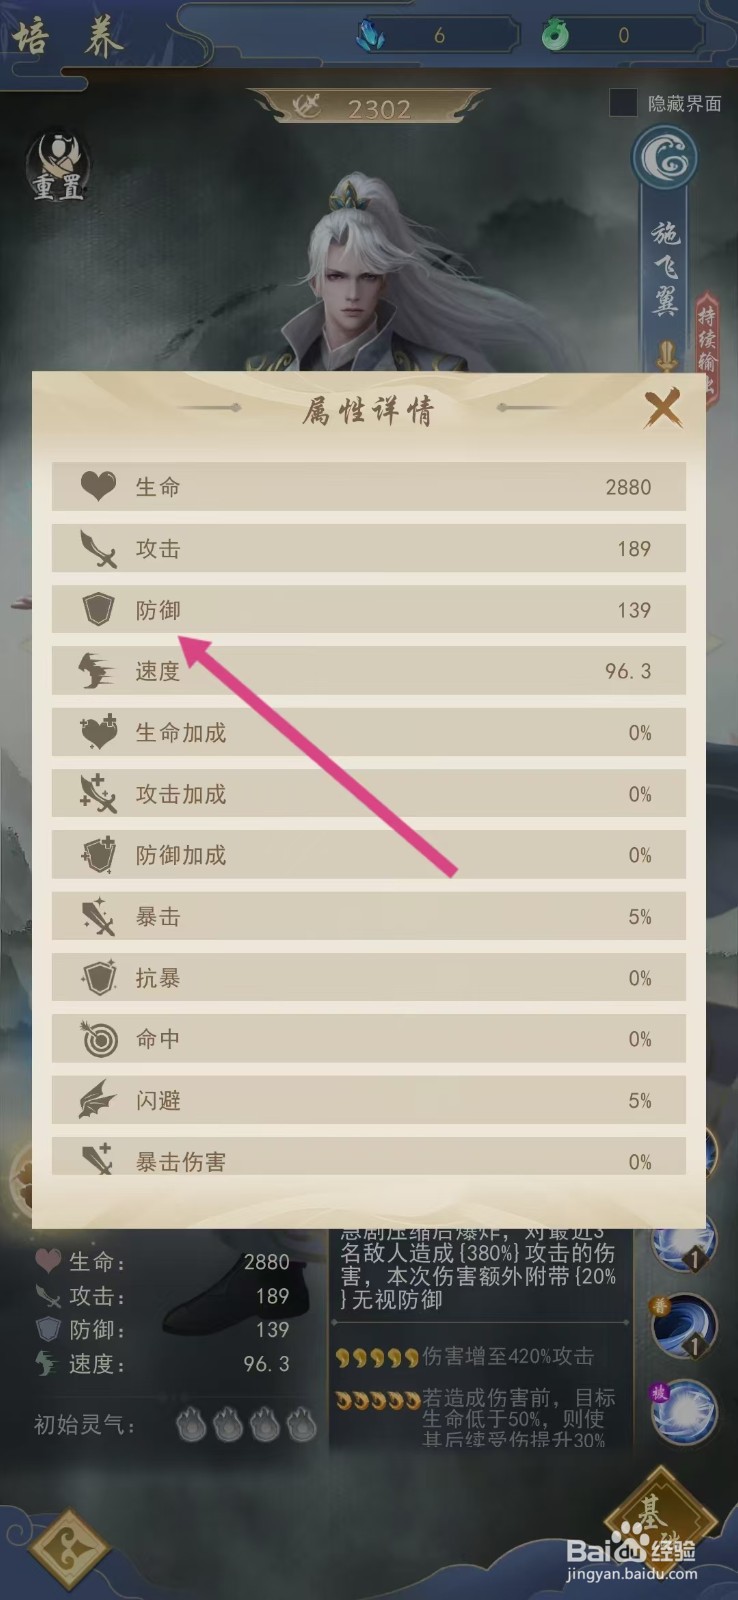The width and height of the screenshot is (738, 1600).
Task: Check the 隐藏界面 checkbox
Action: pos(623,102)
